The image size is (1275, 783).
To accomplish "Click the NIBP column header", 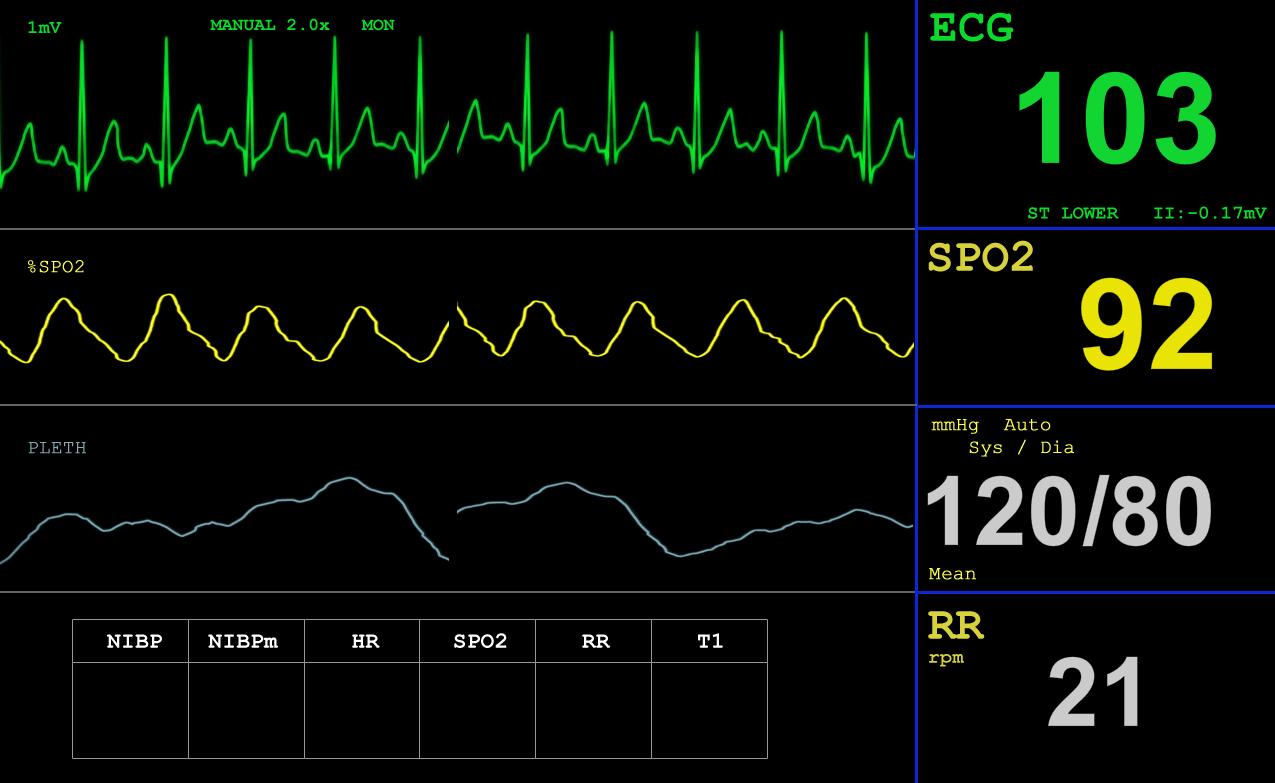I will 134,642.
